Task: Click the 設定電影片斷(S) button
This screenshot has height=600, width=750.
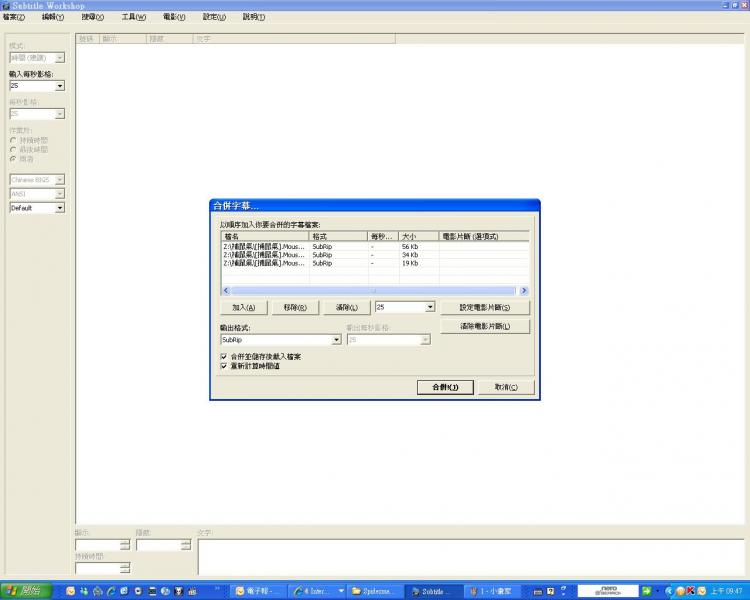Action: pyautogui.click(x=485, y=307)
